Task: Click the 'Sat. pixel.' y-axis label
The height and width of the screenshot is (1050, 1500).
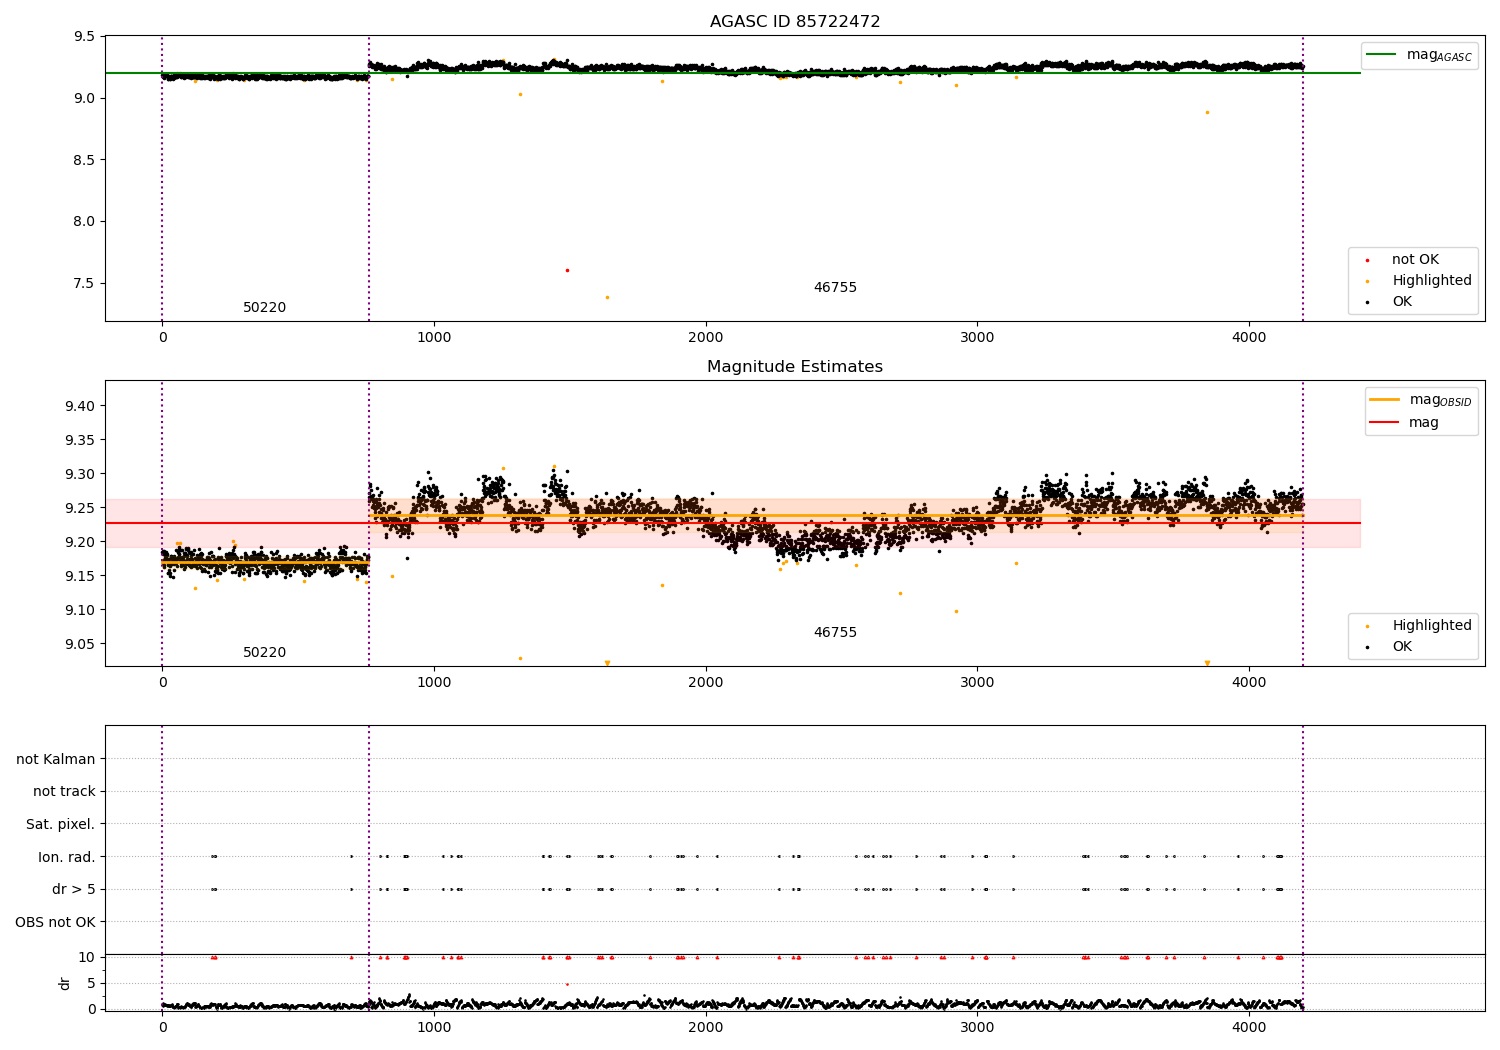Action: pos(60,824)
